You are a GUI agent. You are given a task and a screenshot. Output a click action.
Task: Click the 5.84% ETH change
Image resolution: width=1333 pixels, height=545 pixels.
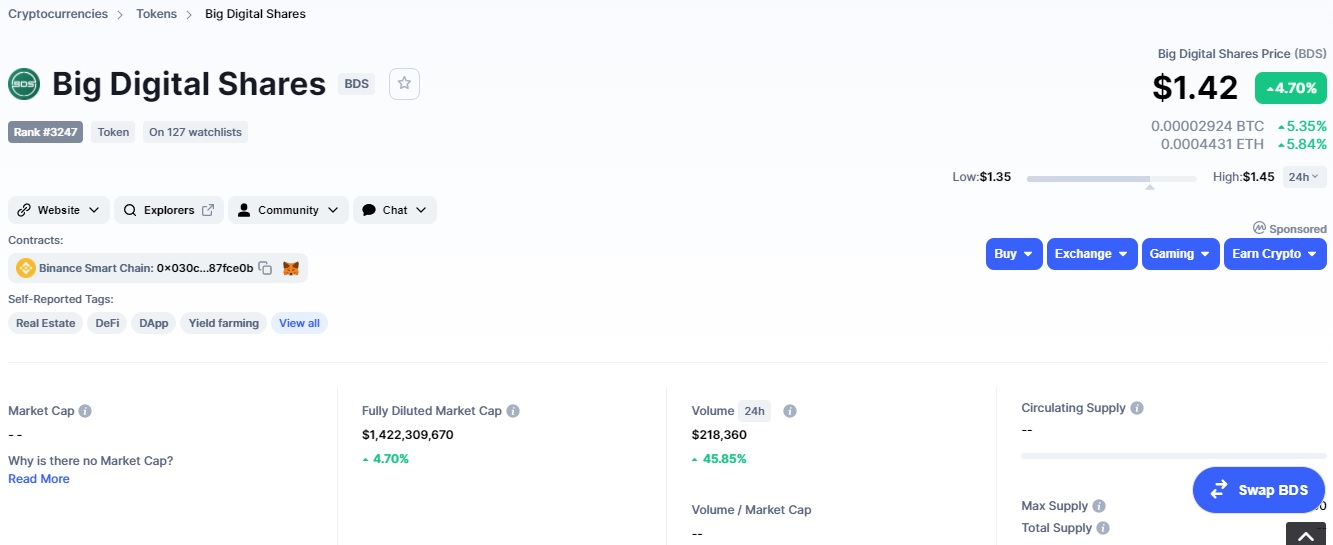1302,144
